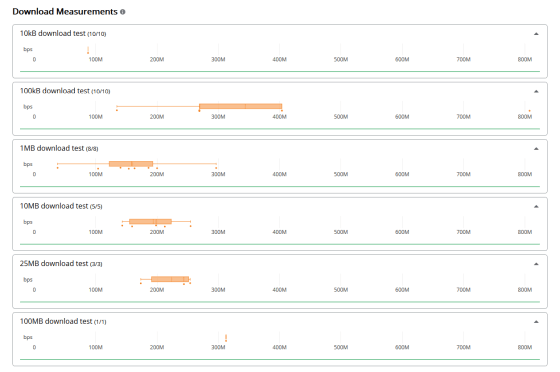Click the (8/8) count on 1MB test
Viewport: 560px width, 372px height.
92,149
